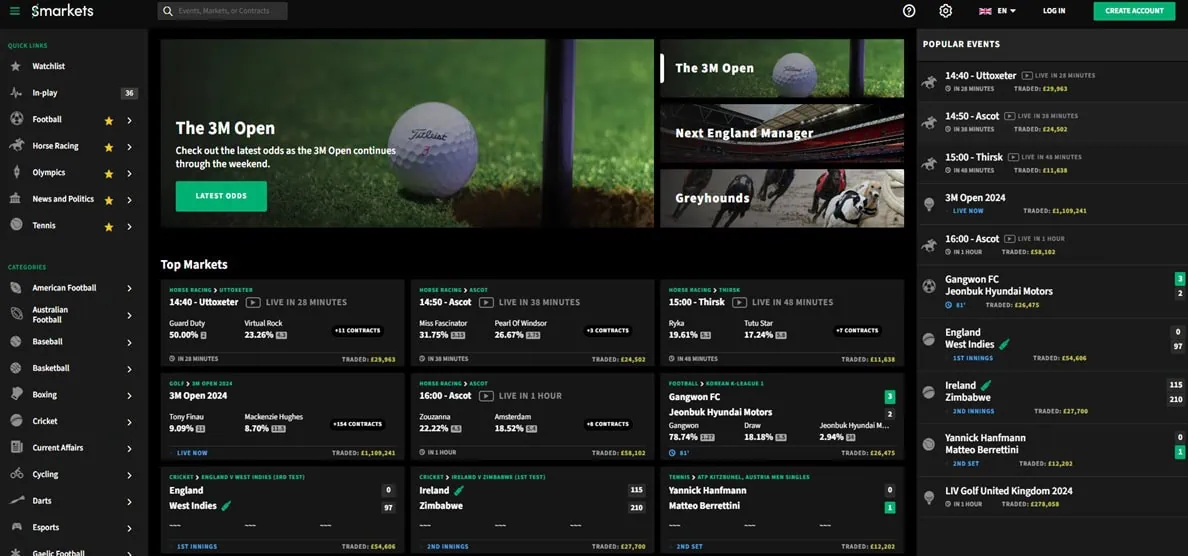Click the Create Account button

pyautogui.click(x=1134, y=11)
